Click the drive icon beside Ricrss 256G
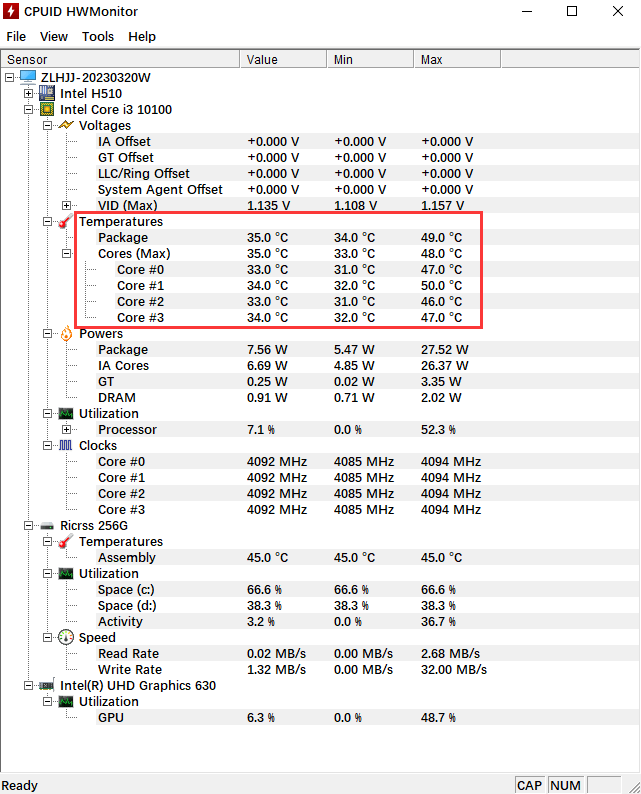Image resolution: width=641 pixels, height=794 pixels. tap(46, 525)
